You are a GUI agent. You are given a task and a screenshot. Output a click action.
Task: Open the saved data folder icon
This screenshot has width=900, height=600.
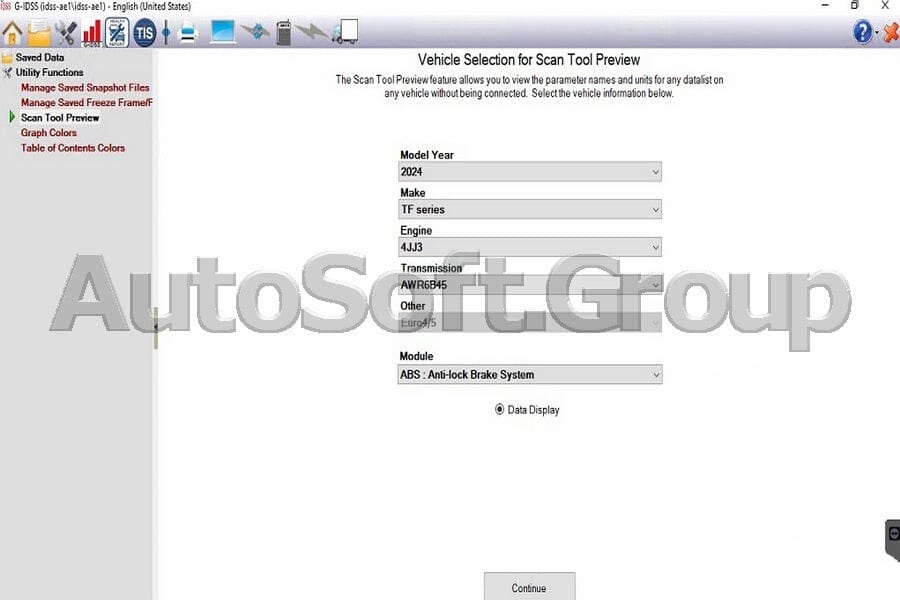(x=40, y=31)
